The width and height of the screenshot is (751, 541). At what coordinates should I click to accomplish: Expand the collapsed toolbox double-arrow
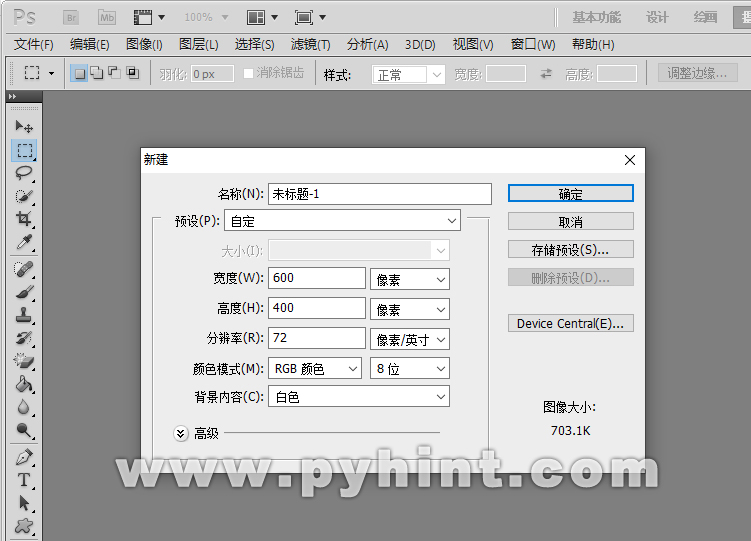point(12,96)
